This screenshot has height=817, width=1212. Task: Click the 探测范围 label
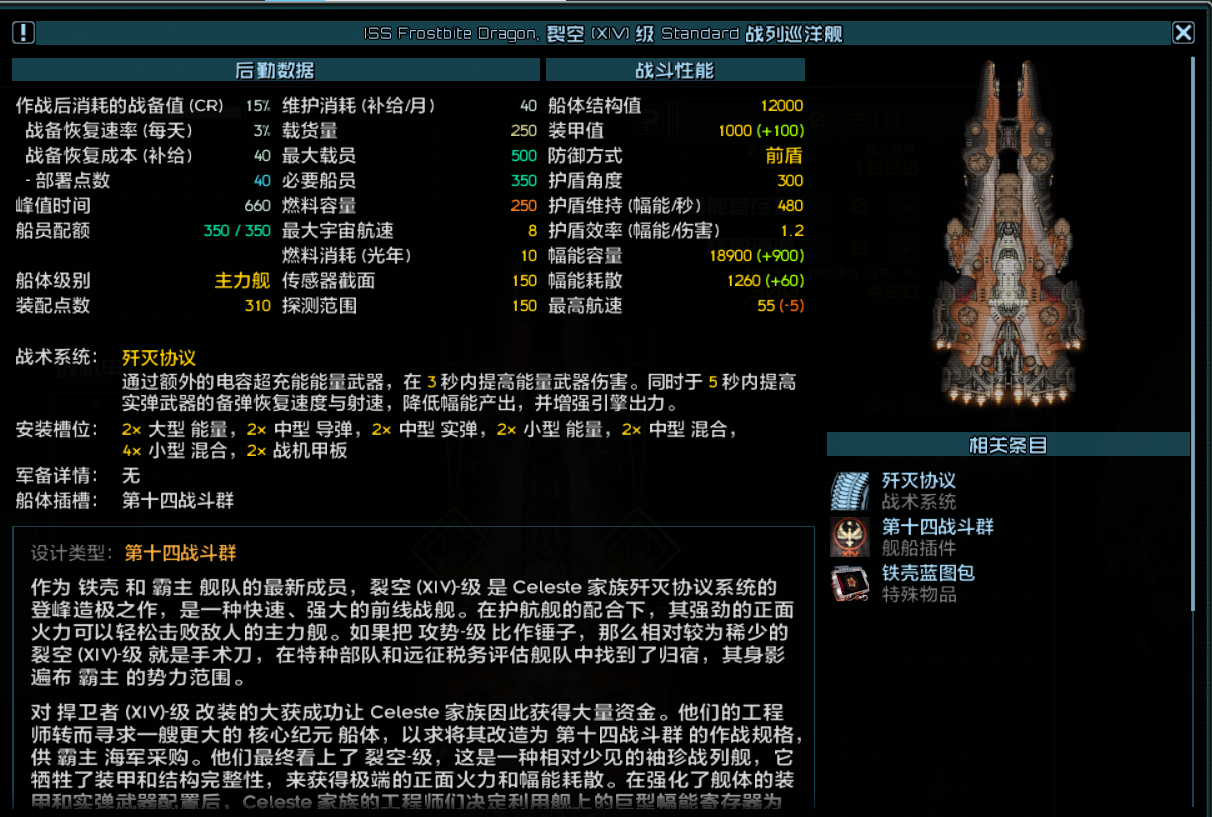319,306
